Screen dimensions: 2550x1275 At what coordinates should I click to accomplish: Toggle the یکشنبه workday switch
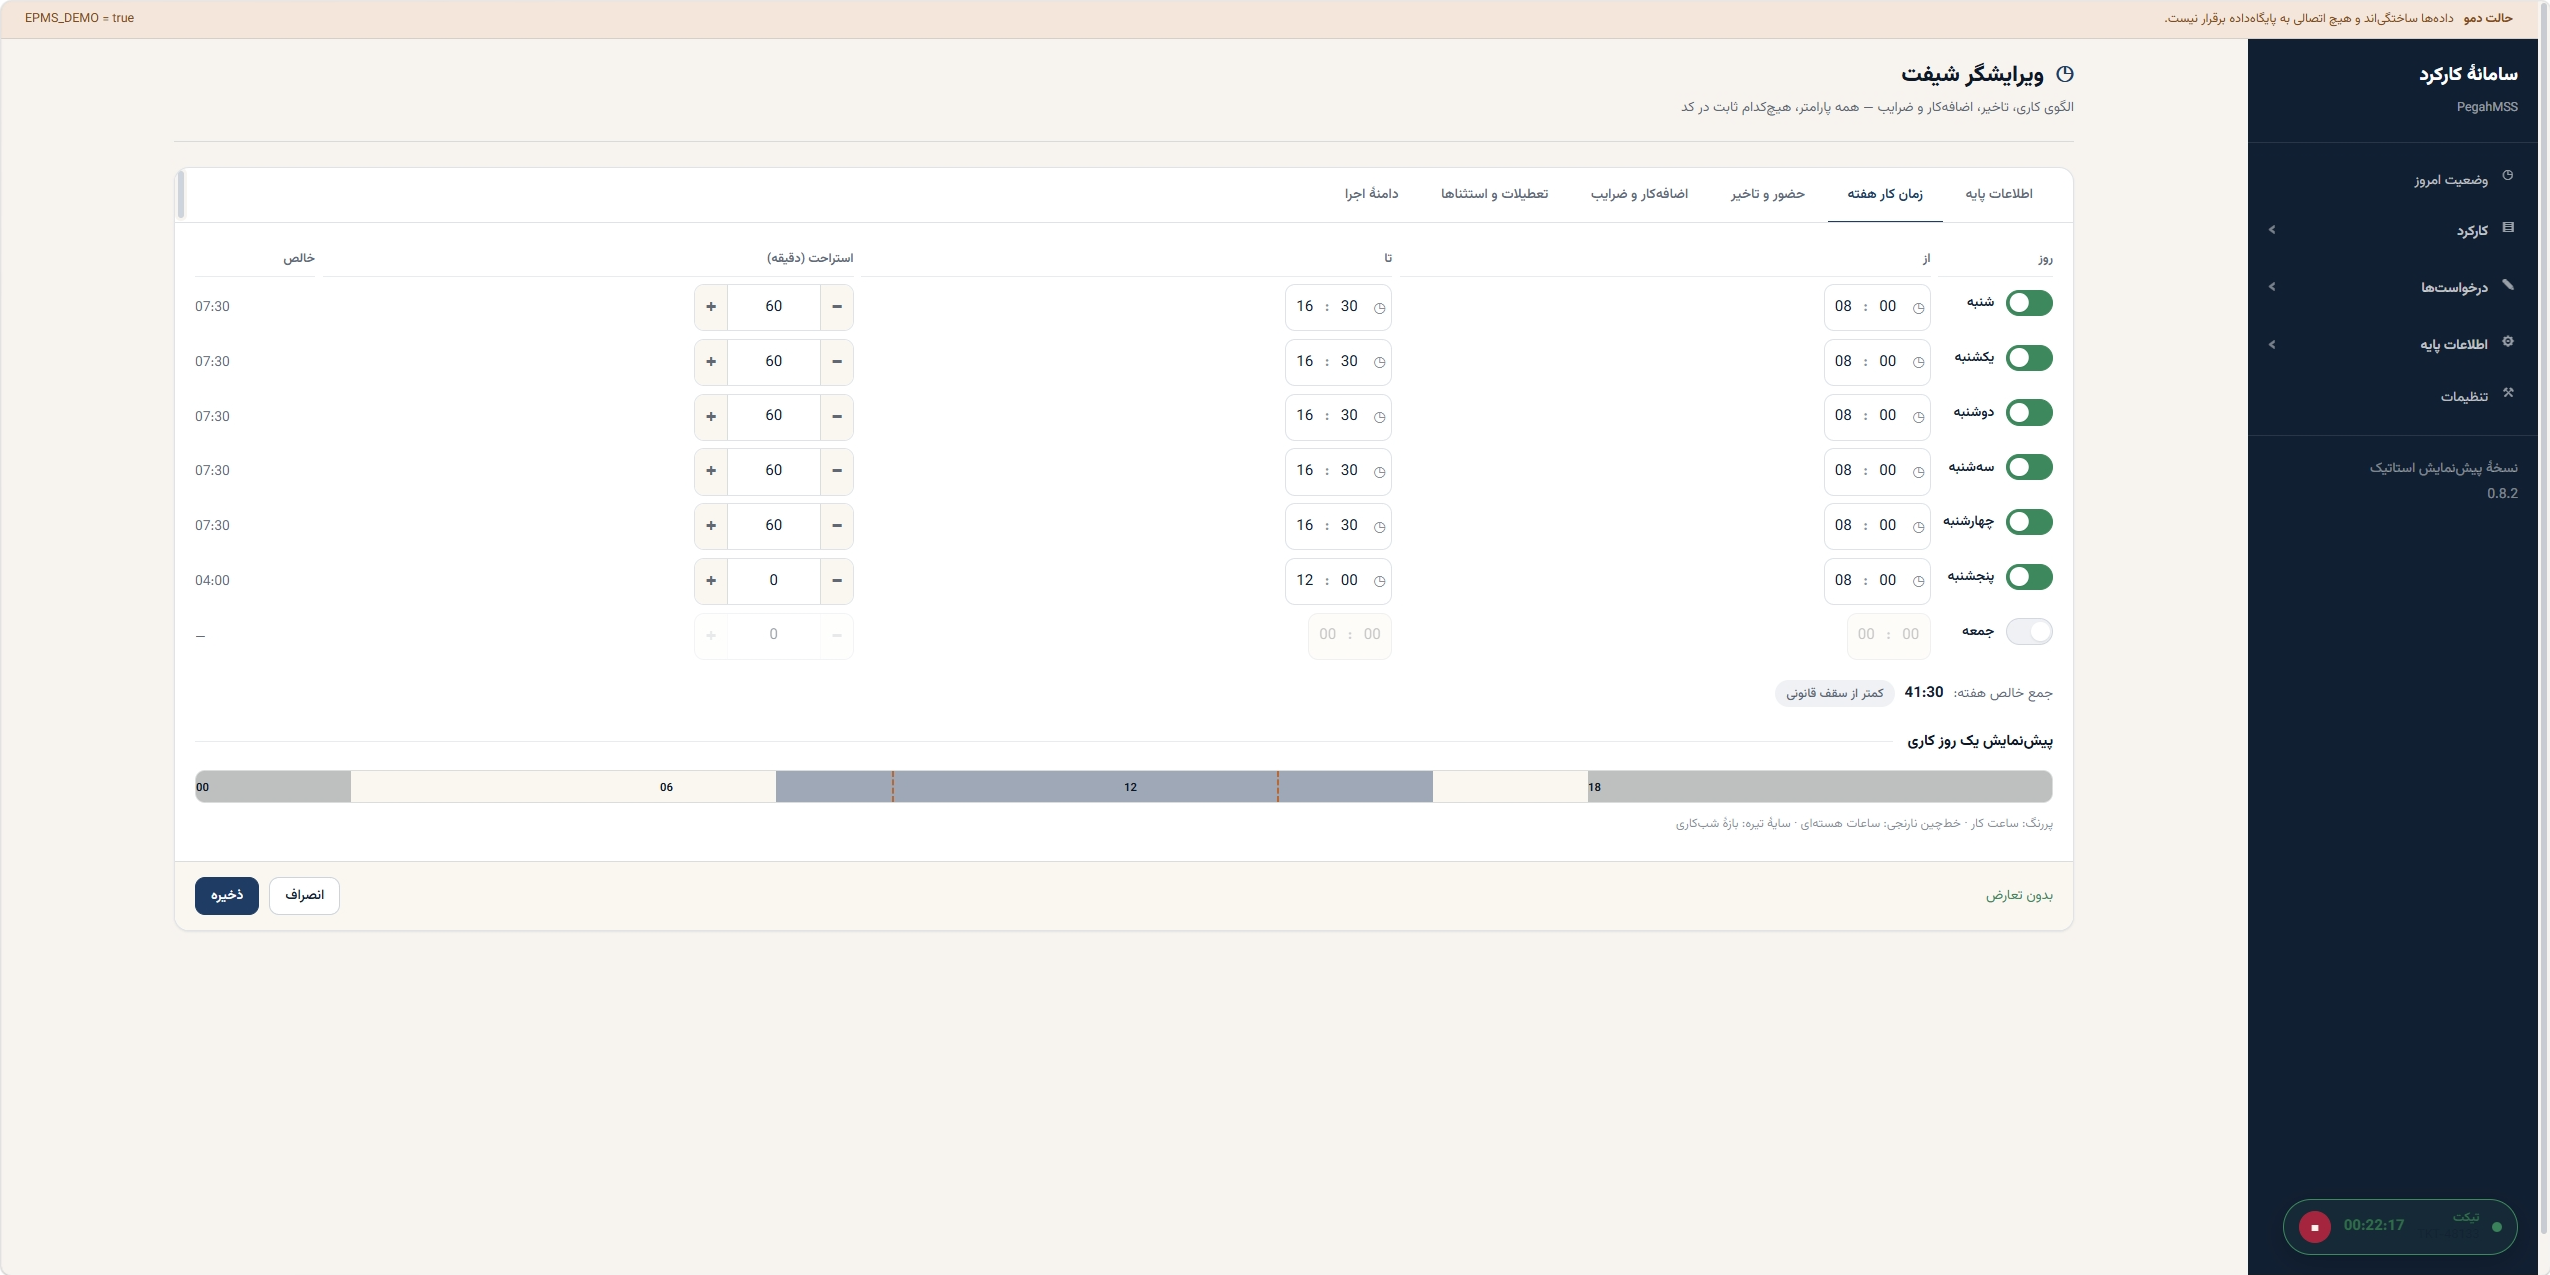2029,358
